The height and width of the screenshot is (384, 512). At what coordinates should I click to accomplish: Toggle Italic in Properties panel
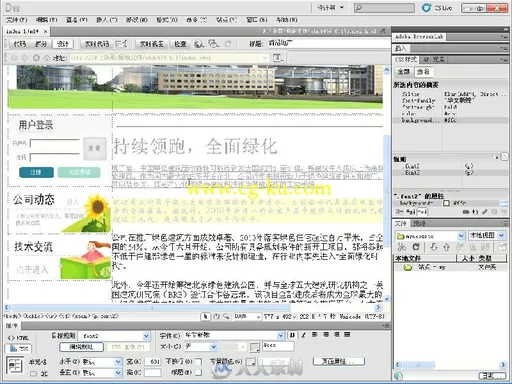coord(303,335)
